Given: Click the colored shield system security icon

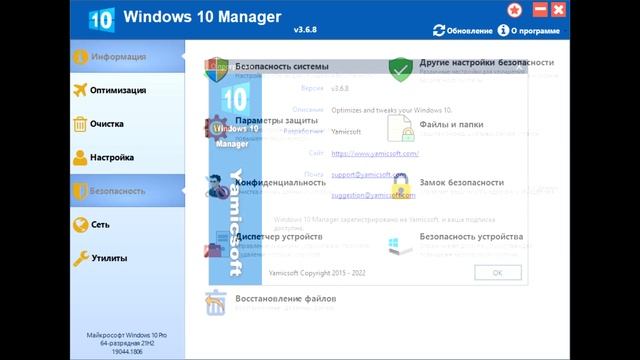Looking at the screenshot, I should 216,69.
